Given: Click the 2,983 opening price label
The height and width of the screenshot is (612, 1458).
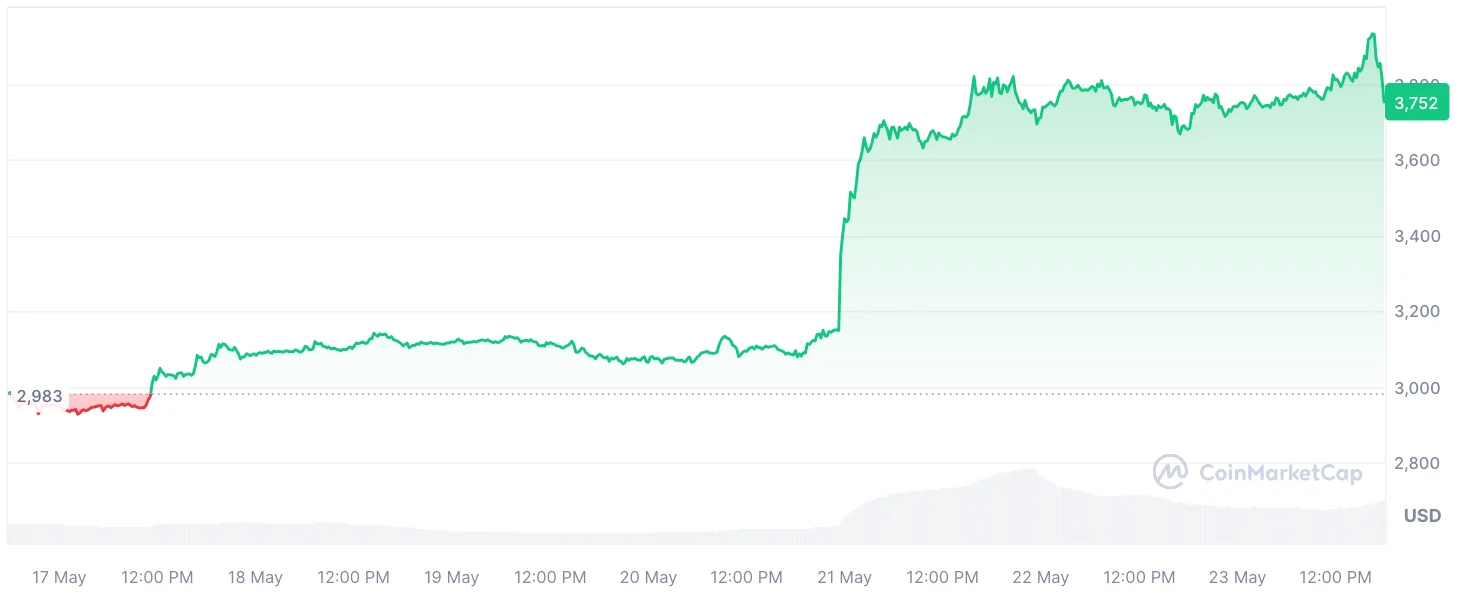Looking at the screenshot, I should (39, 397).
